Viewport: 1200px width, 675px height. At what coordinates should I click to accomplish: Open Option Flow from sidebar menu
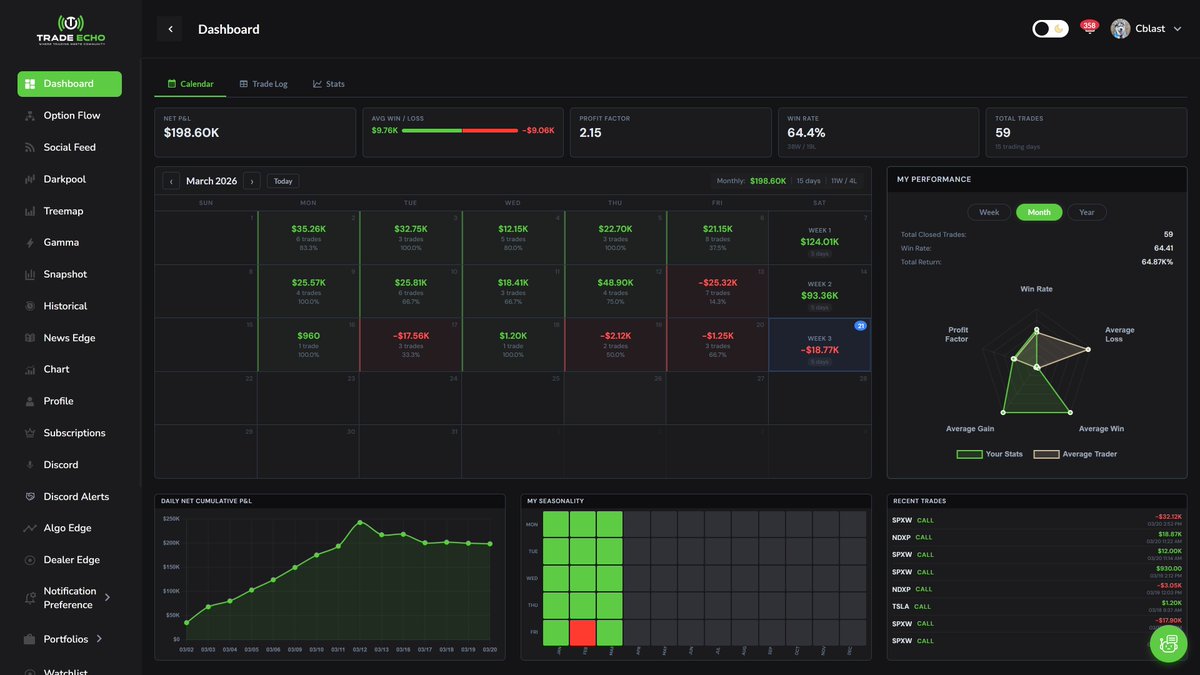click(x=72, y=116)
